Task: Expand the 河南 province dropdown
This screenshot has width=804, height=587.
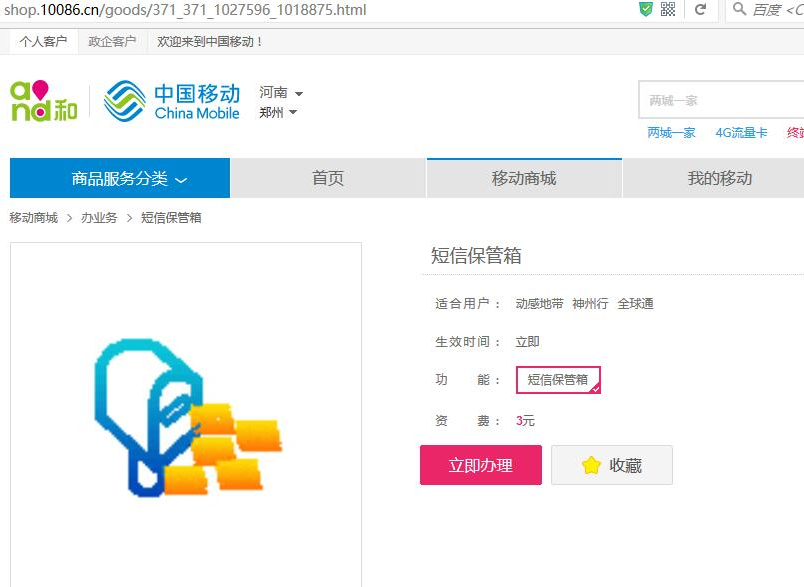Action: click(280, 93)
